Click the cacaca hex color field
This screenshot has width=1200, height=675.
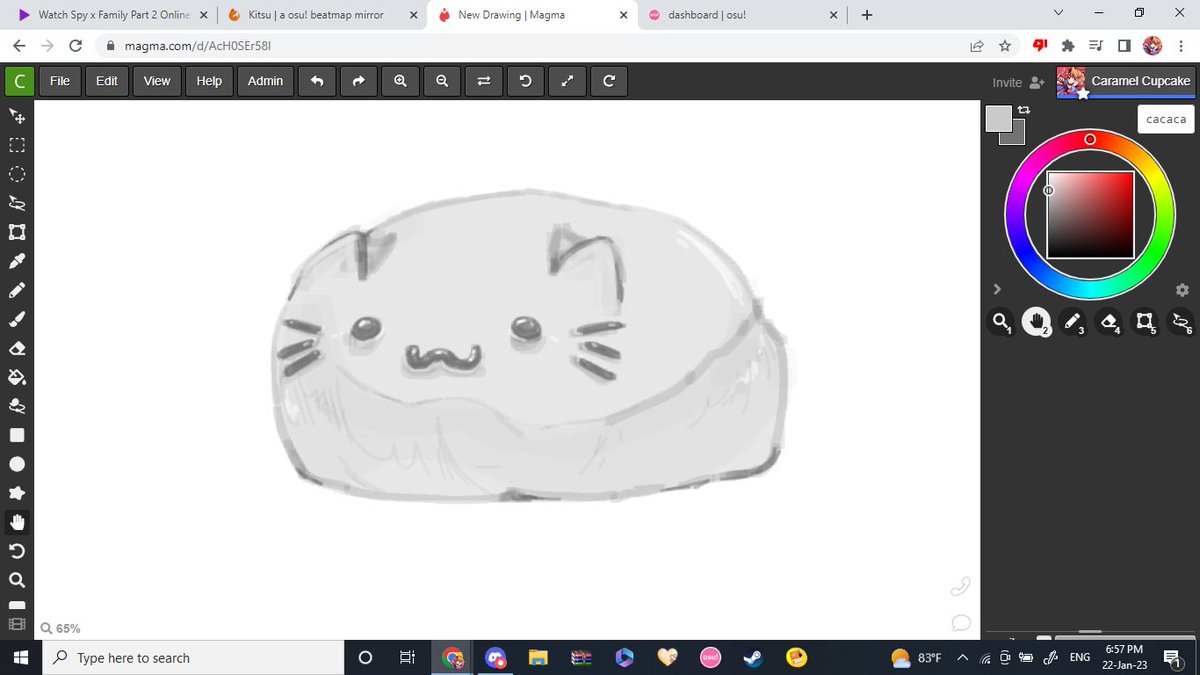tap(1166, 119)
